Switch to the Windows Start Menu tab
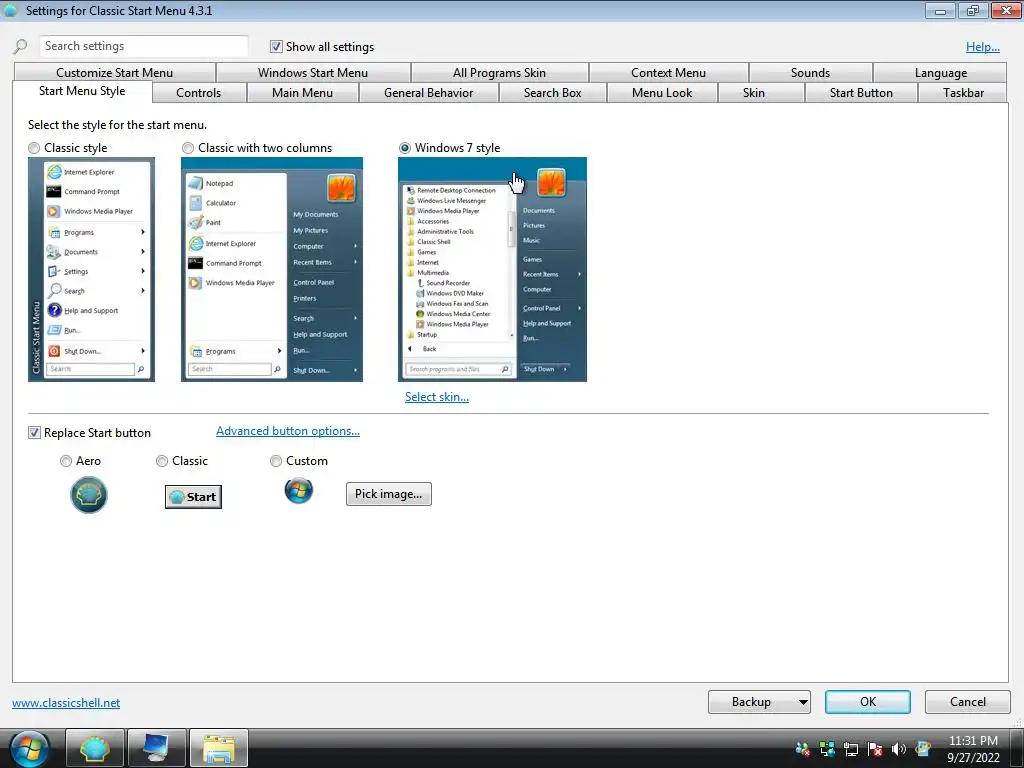1024x768 pixels. point(313,72)
